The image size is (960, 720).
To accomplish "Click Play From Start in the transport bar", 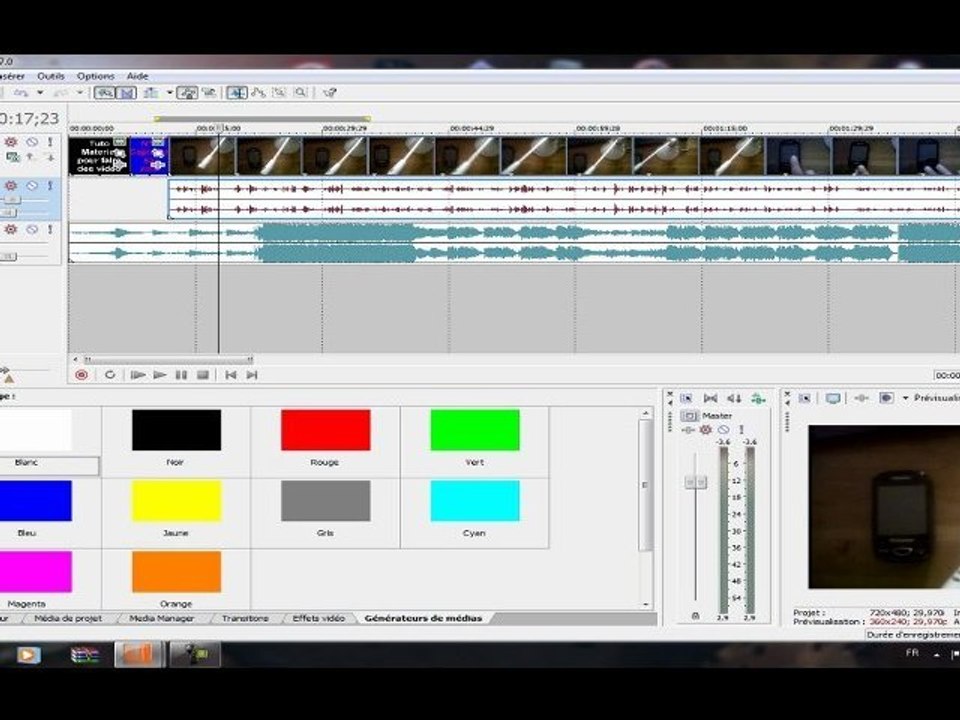I will point(138,375).
